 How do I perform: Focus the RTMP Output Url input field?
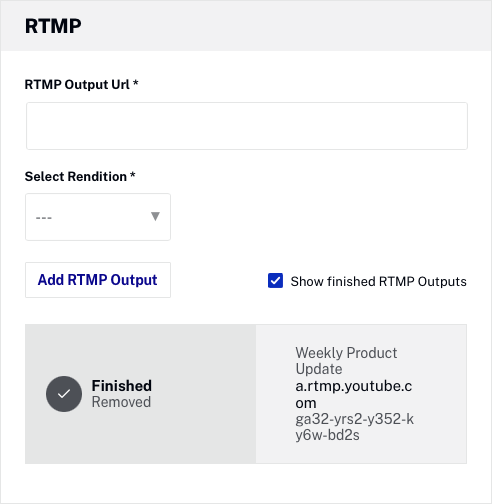pyautogui.click(x=247, y=126)
